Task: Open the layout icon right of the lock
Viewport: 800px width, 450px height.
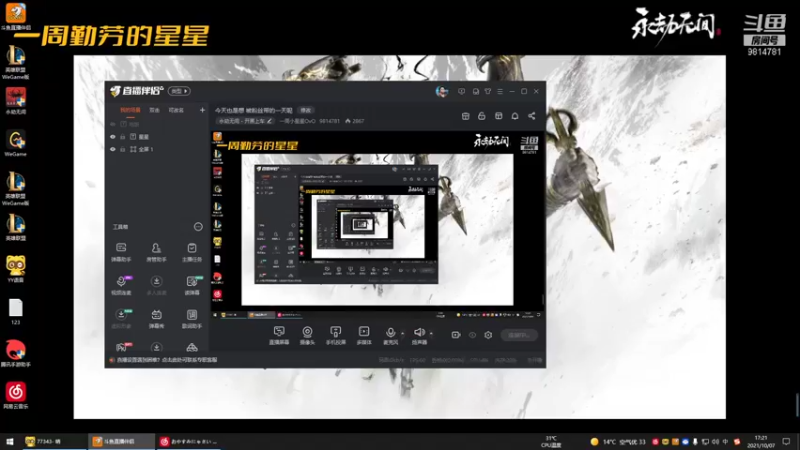Action: (x=498, y=116)
